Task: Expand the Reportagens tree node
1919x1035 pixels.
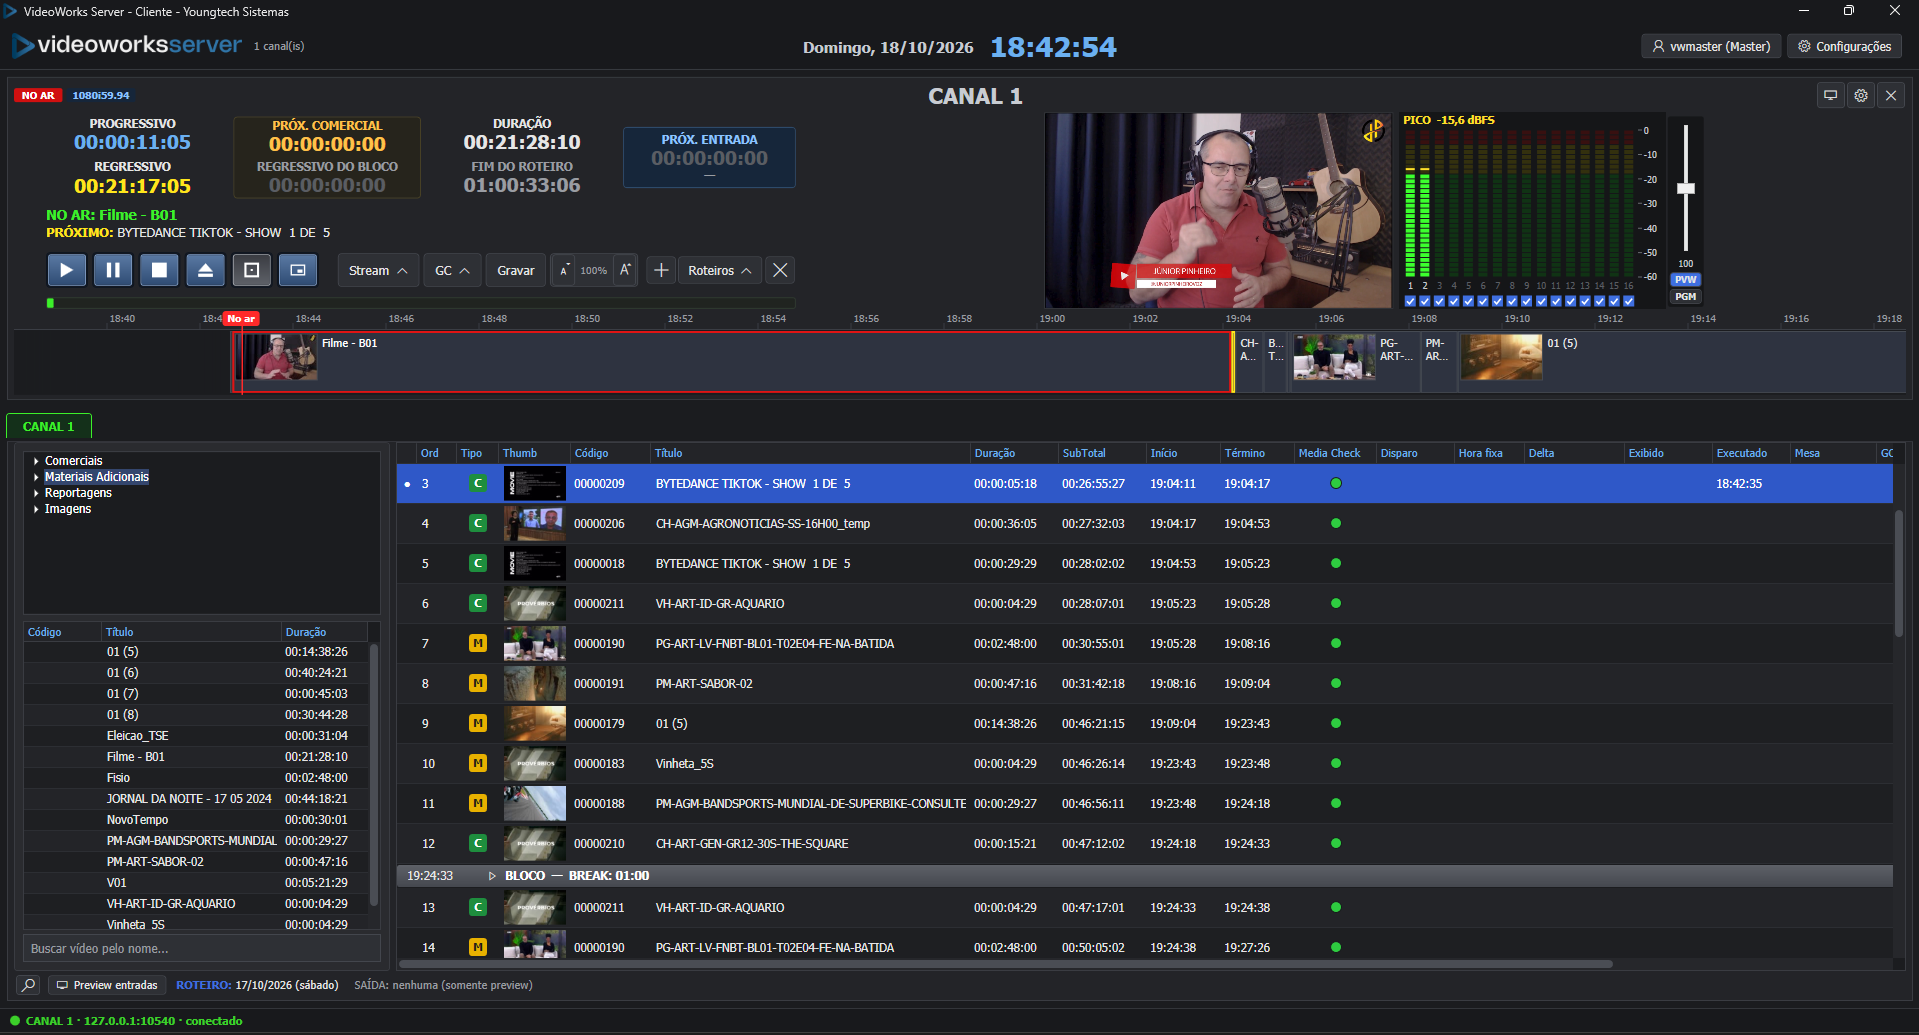Action: (x=37, y=493)
